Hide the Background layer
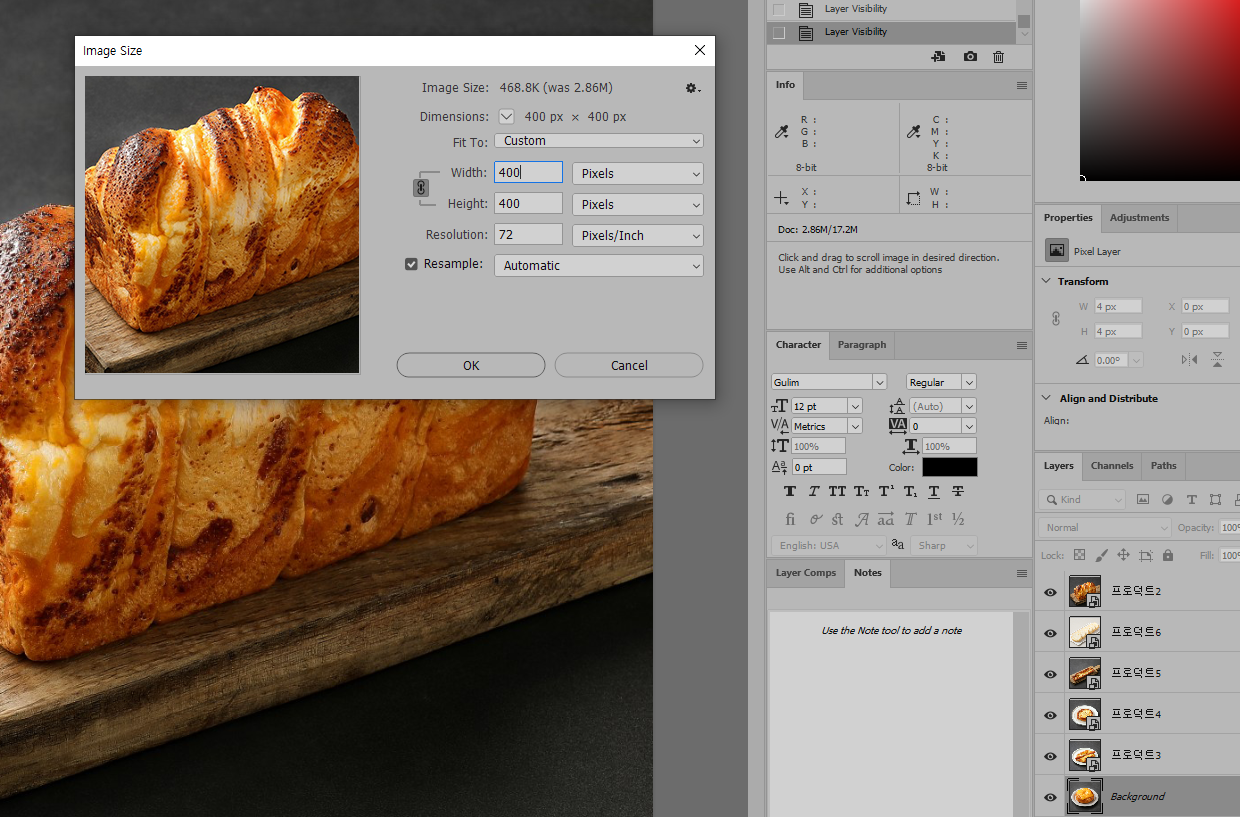This screenshot has height=817, width=1240. coord(1050,797)
